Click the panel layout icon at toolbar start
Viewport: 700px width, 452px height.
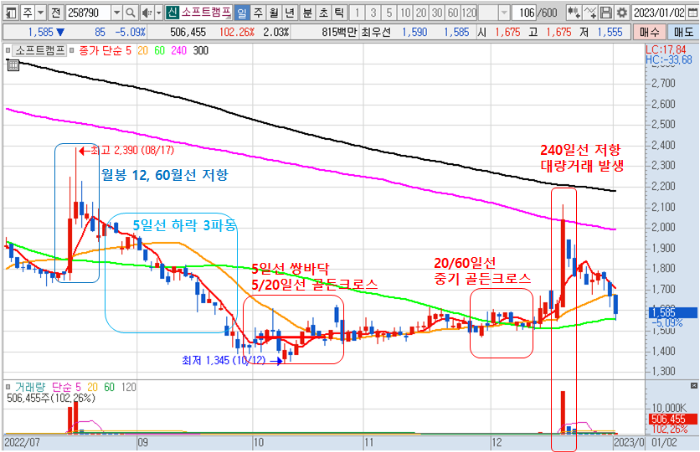tap(11, 13)
